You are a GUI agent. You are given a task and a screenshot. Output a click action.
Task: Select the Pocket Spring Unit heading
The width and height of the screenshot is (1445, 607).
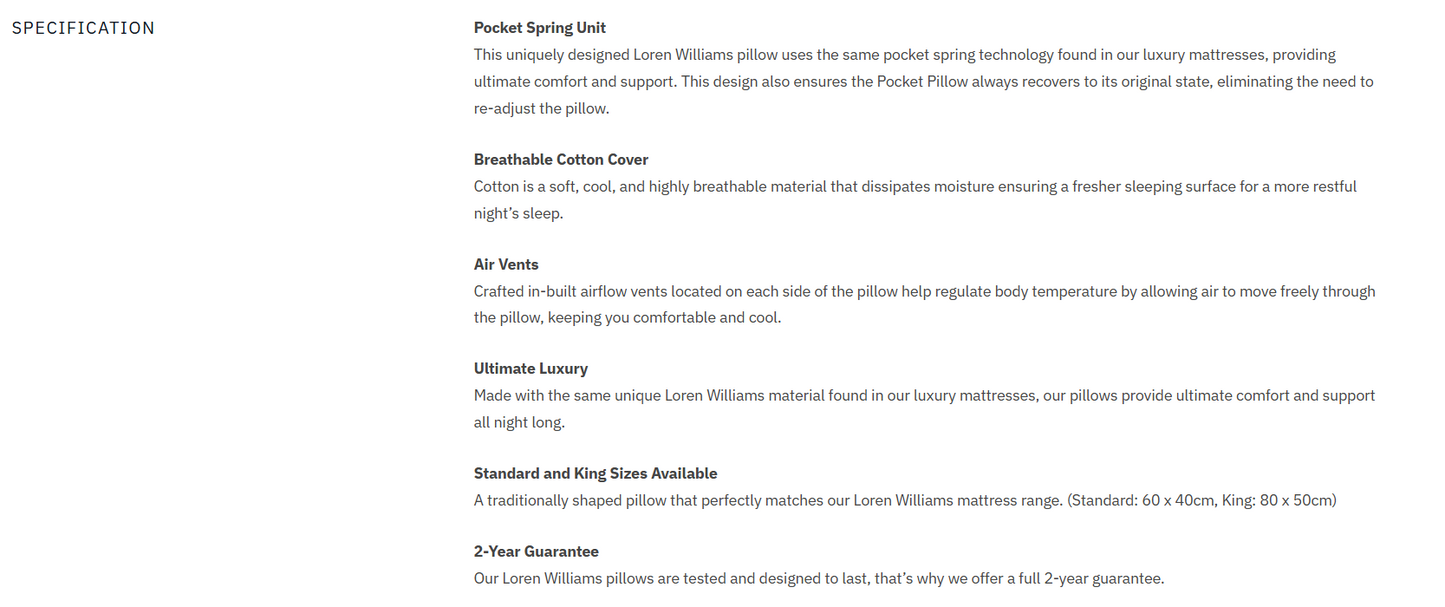(x=539, y=28)
